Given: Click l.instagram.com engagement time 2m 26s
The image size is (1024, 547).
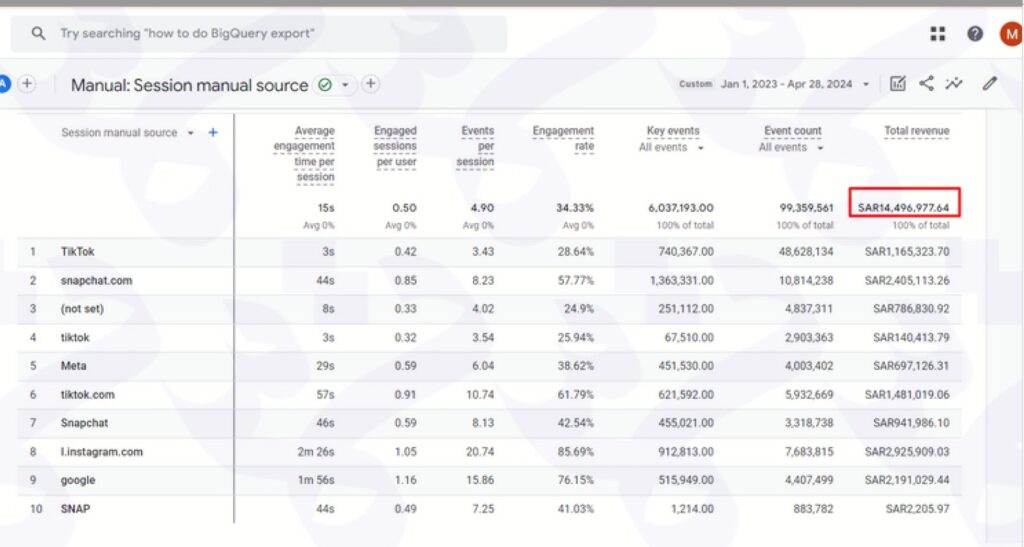Looking at the screenshot, I should tap(316, 452).
